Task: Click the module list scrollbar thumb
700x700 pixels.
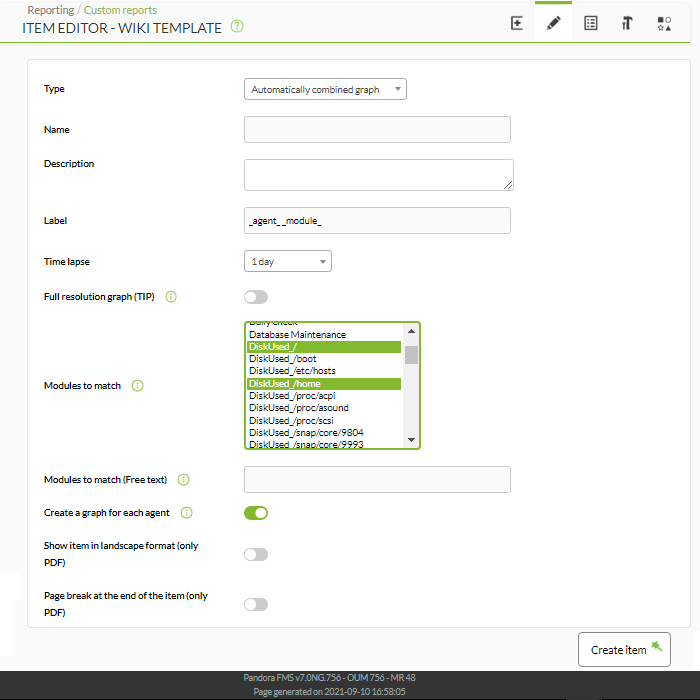Action: (x=411, y=355)
